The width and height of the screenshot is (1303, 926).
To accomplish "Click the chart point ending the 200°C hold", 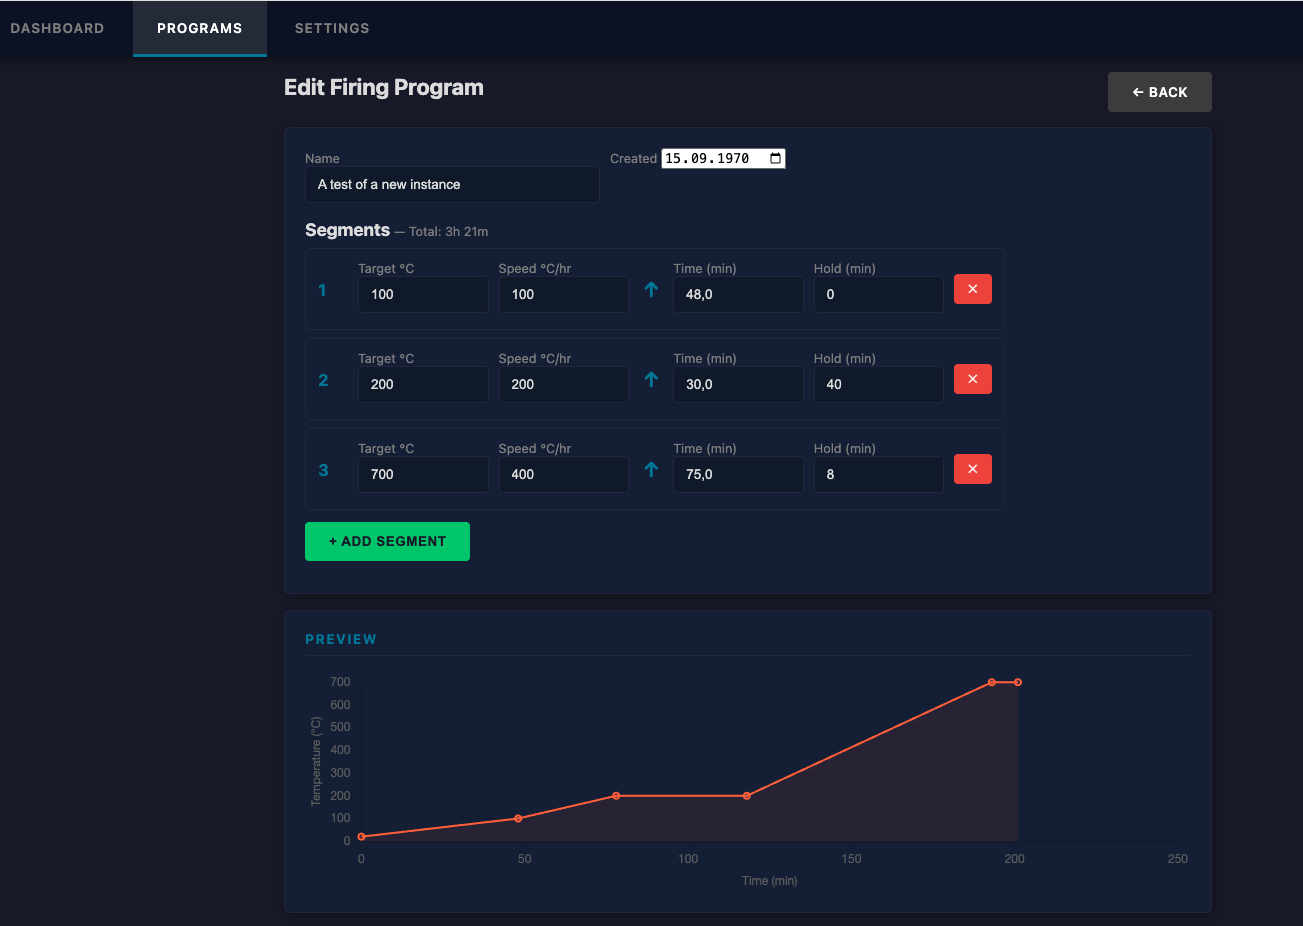I will tap(747, 796).
